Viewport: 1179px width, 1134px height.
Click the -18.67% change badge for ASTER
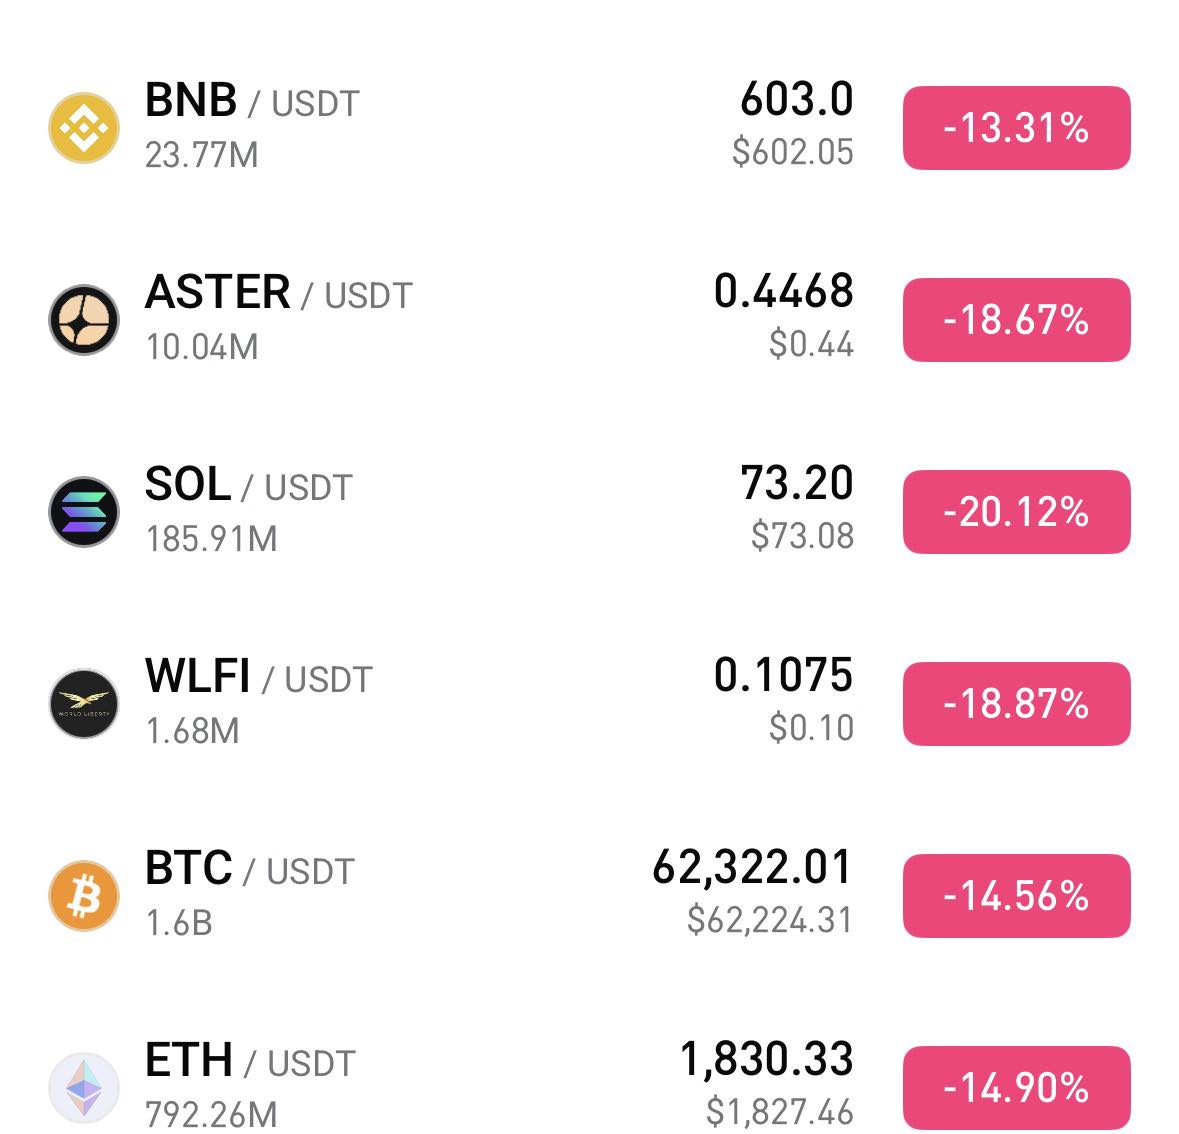pos(1016,320)
